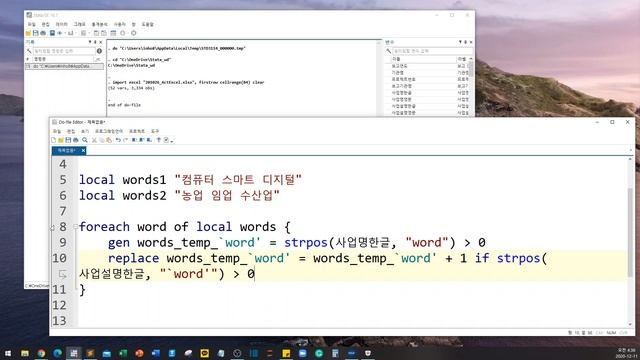Select variable 사업명한글 in variables panel
Image resolution: width=640 pixels, height=360 pixels.
[403, 93]
